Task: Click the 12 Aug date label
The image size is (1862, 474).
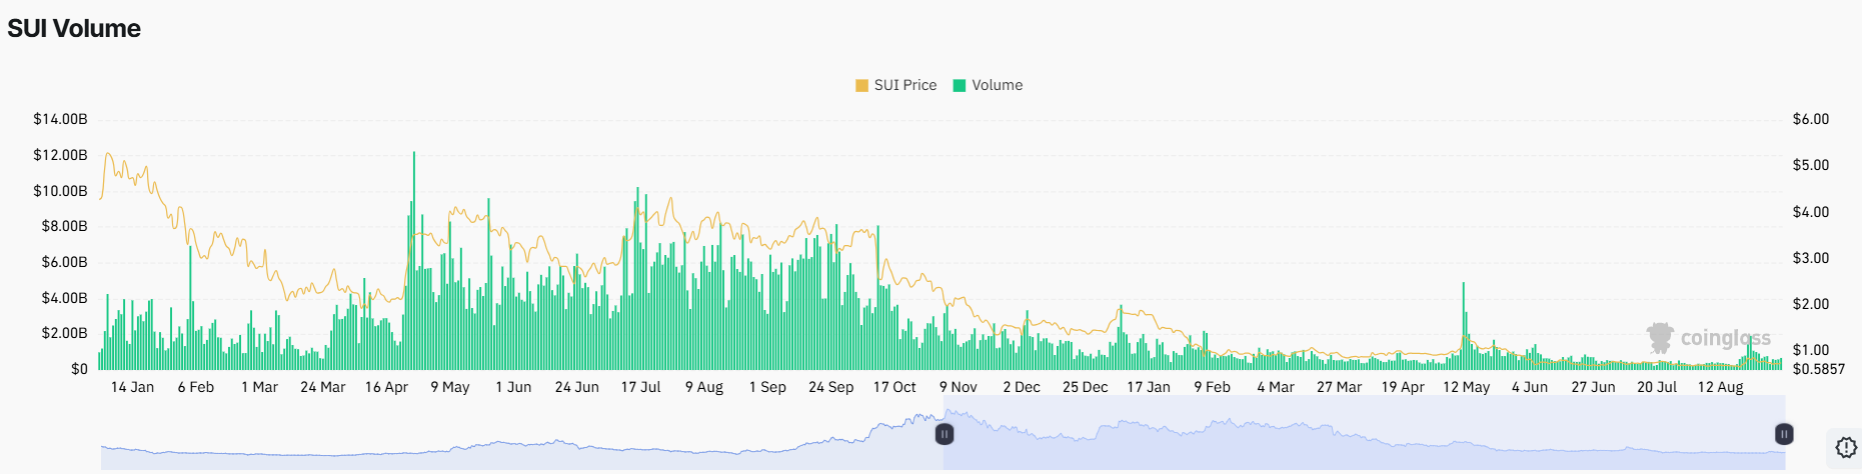Action: pyautogui.click(x=1721, y=387)
